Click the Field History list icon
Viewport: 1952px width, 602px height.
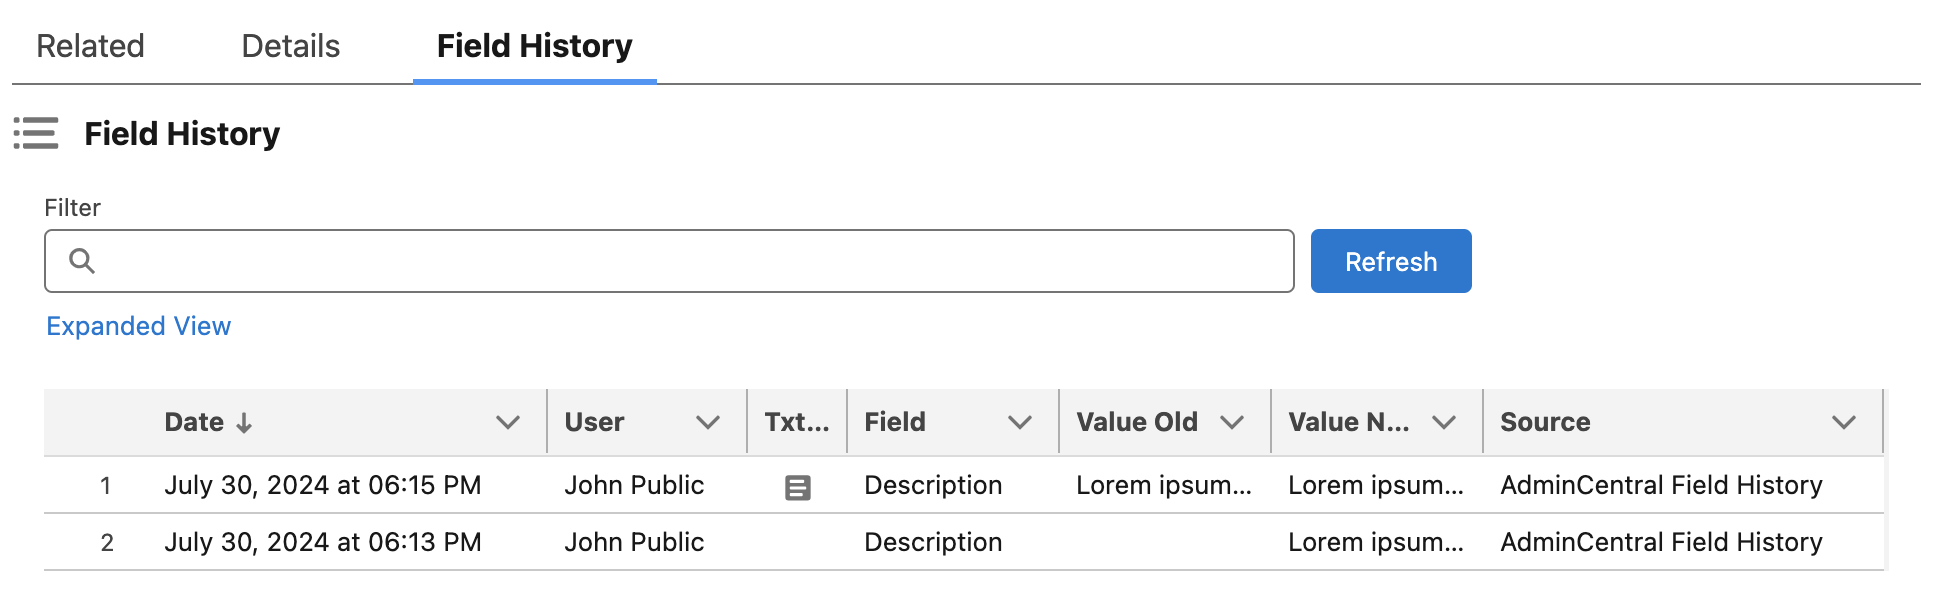[36, 133]
